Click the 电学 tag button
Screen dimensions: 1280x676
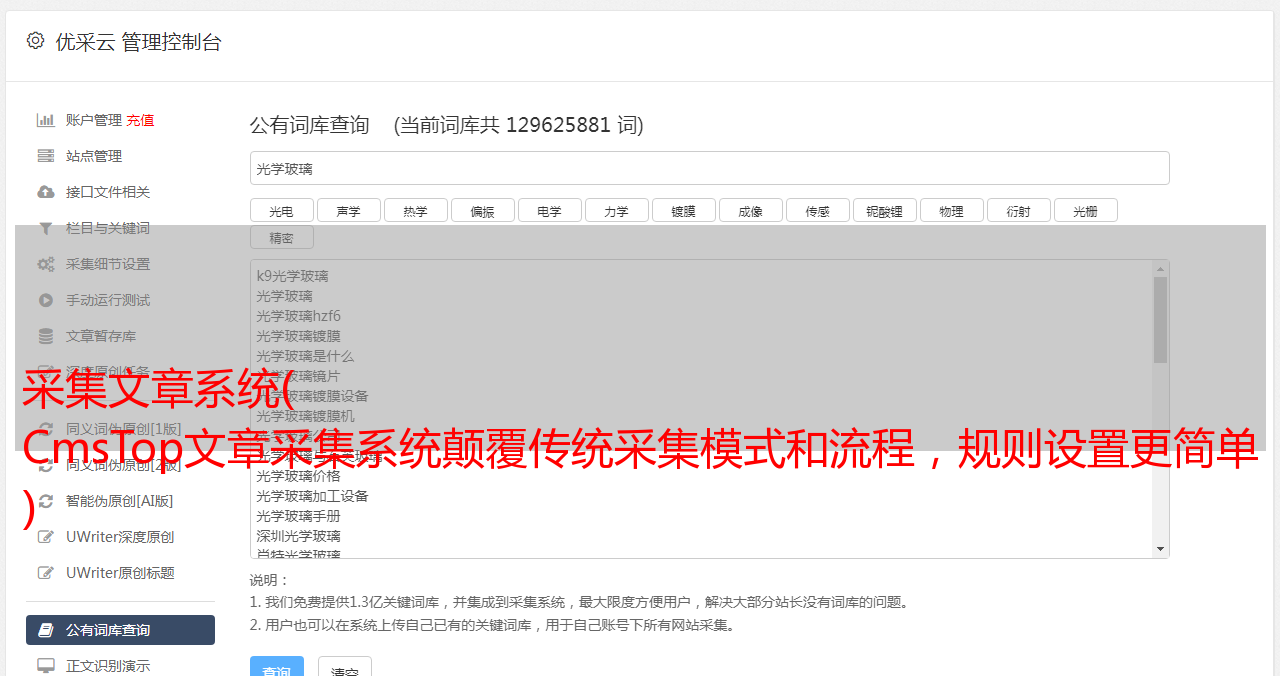[x=550, y=210]
